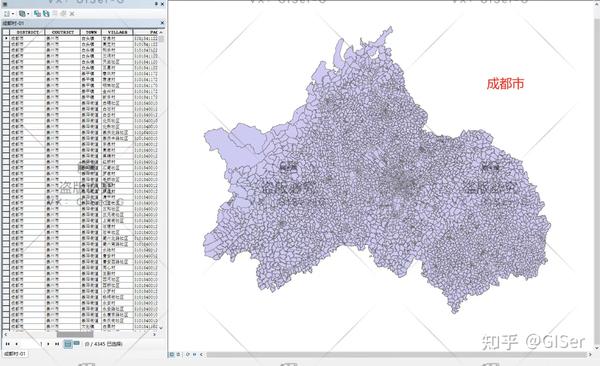This screenshot has height=366, width=600.
Task: Open the Related Tables icon
Action: (22, 14)
